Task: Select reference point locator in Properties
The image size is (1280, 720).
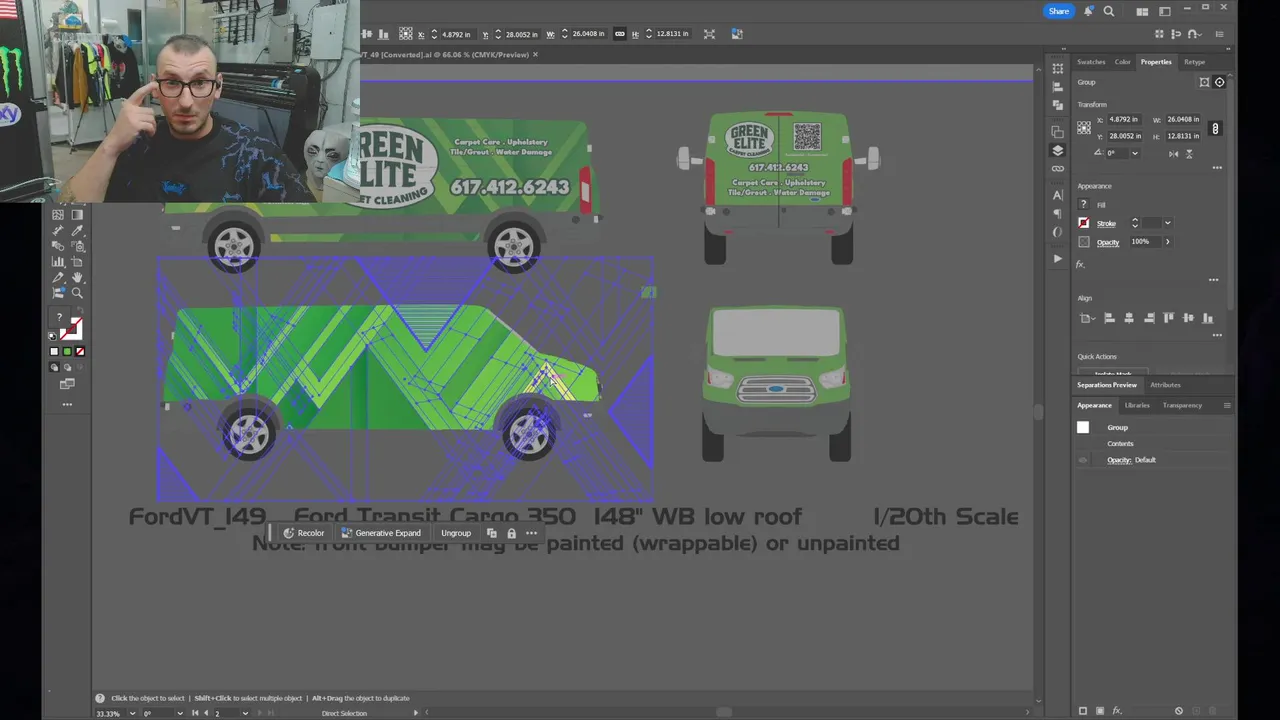Action: click(1084, 127)
